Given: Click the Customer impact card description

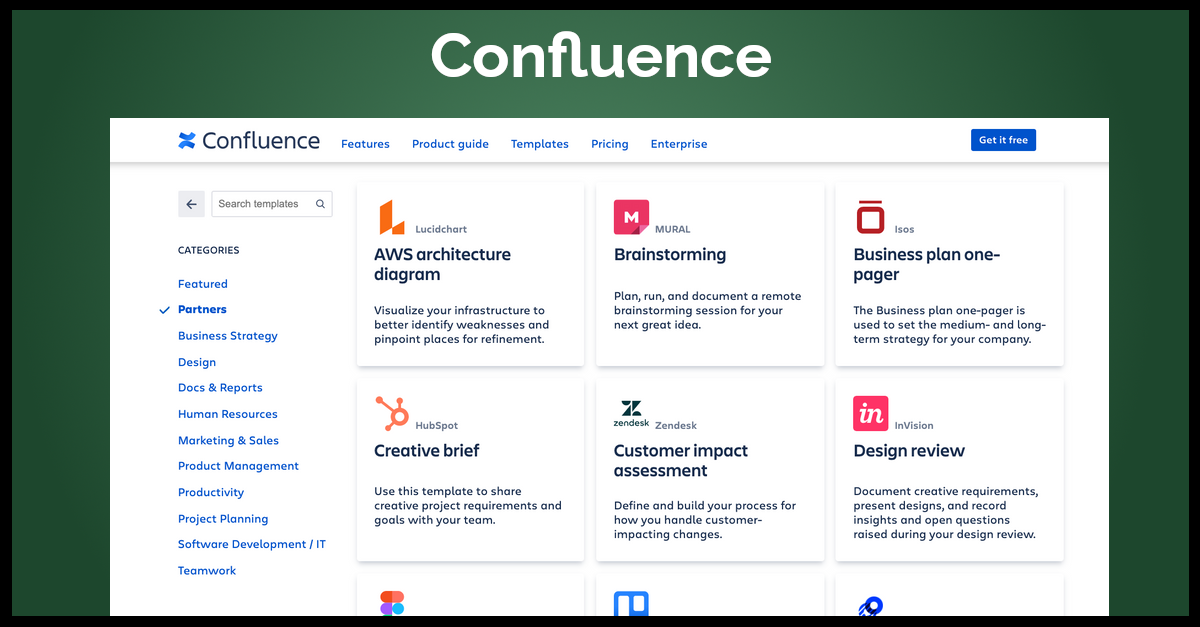Looking at the screenshot, I should tap(705, 520).
